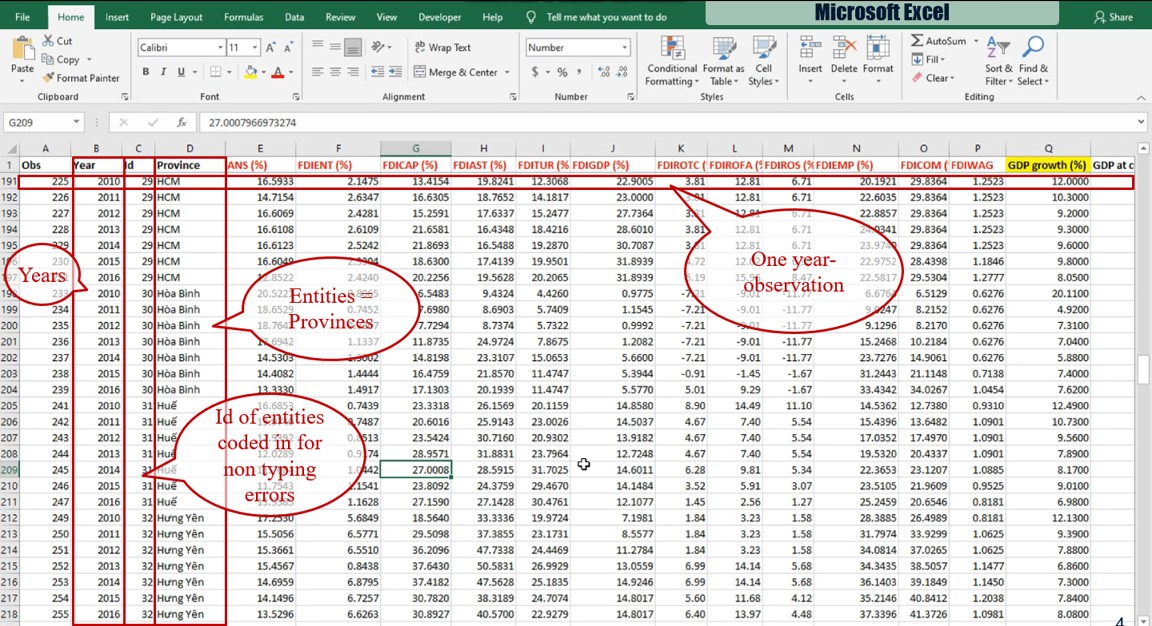Click the Tell me search field
This screenshot has height=626, width=1152.
[x=606, y=17]
